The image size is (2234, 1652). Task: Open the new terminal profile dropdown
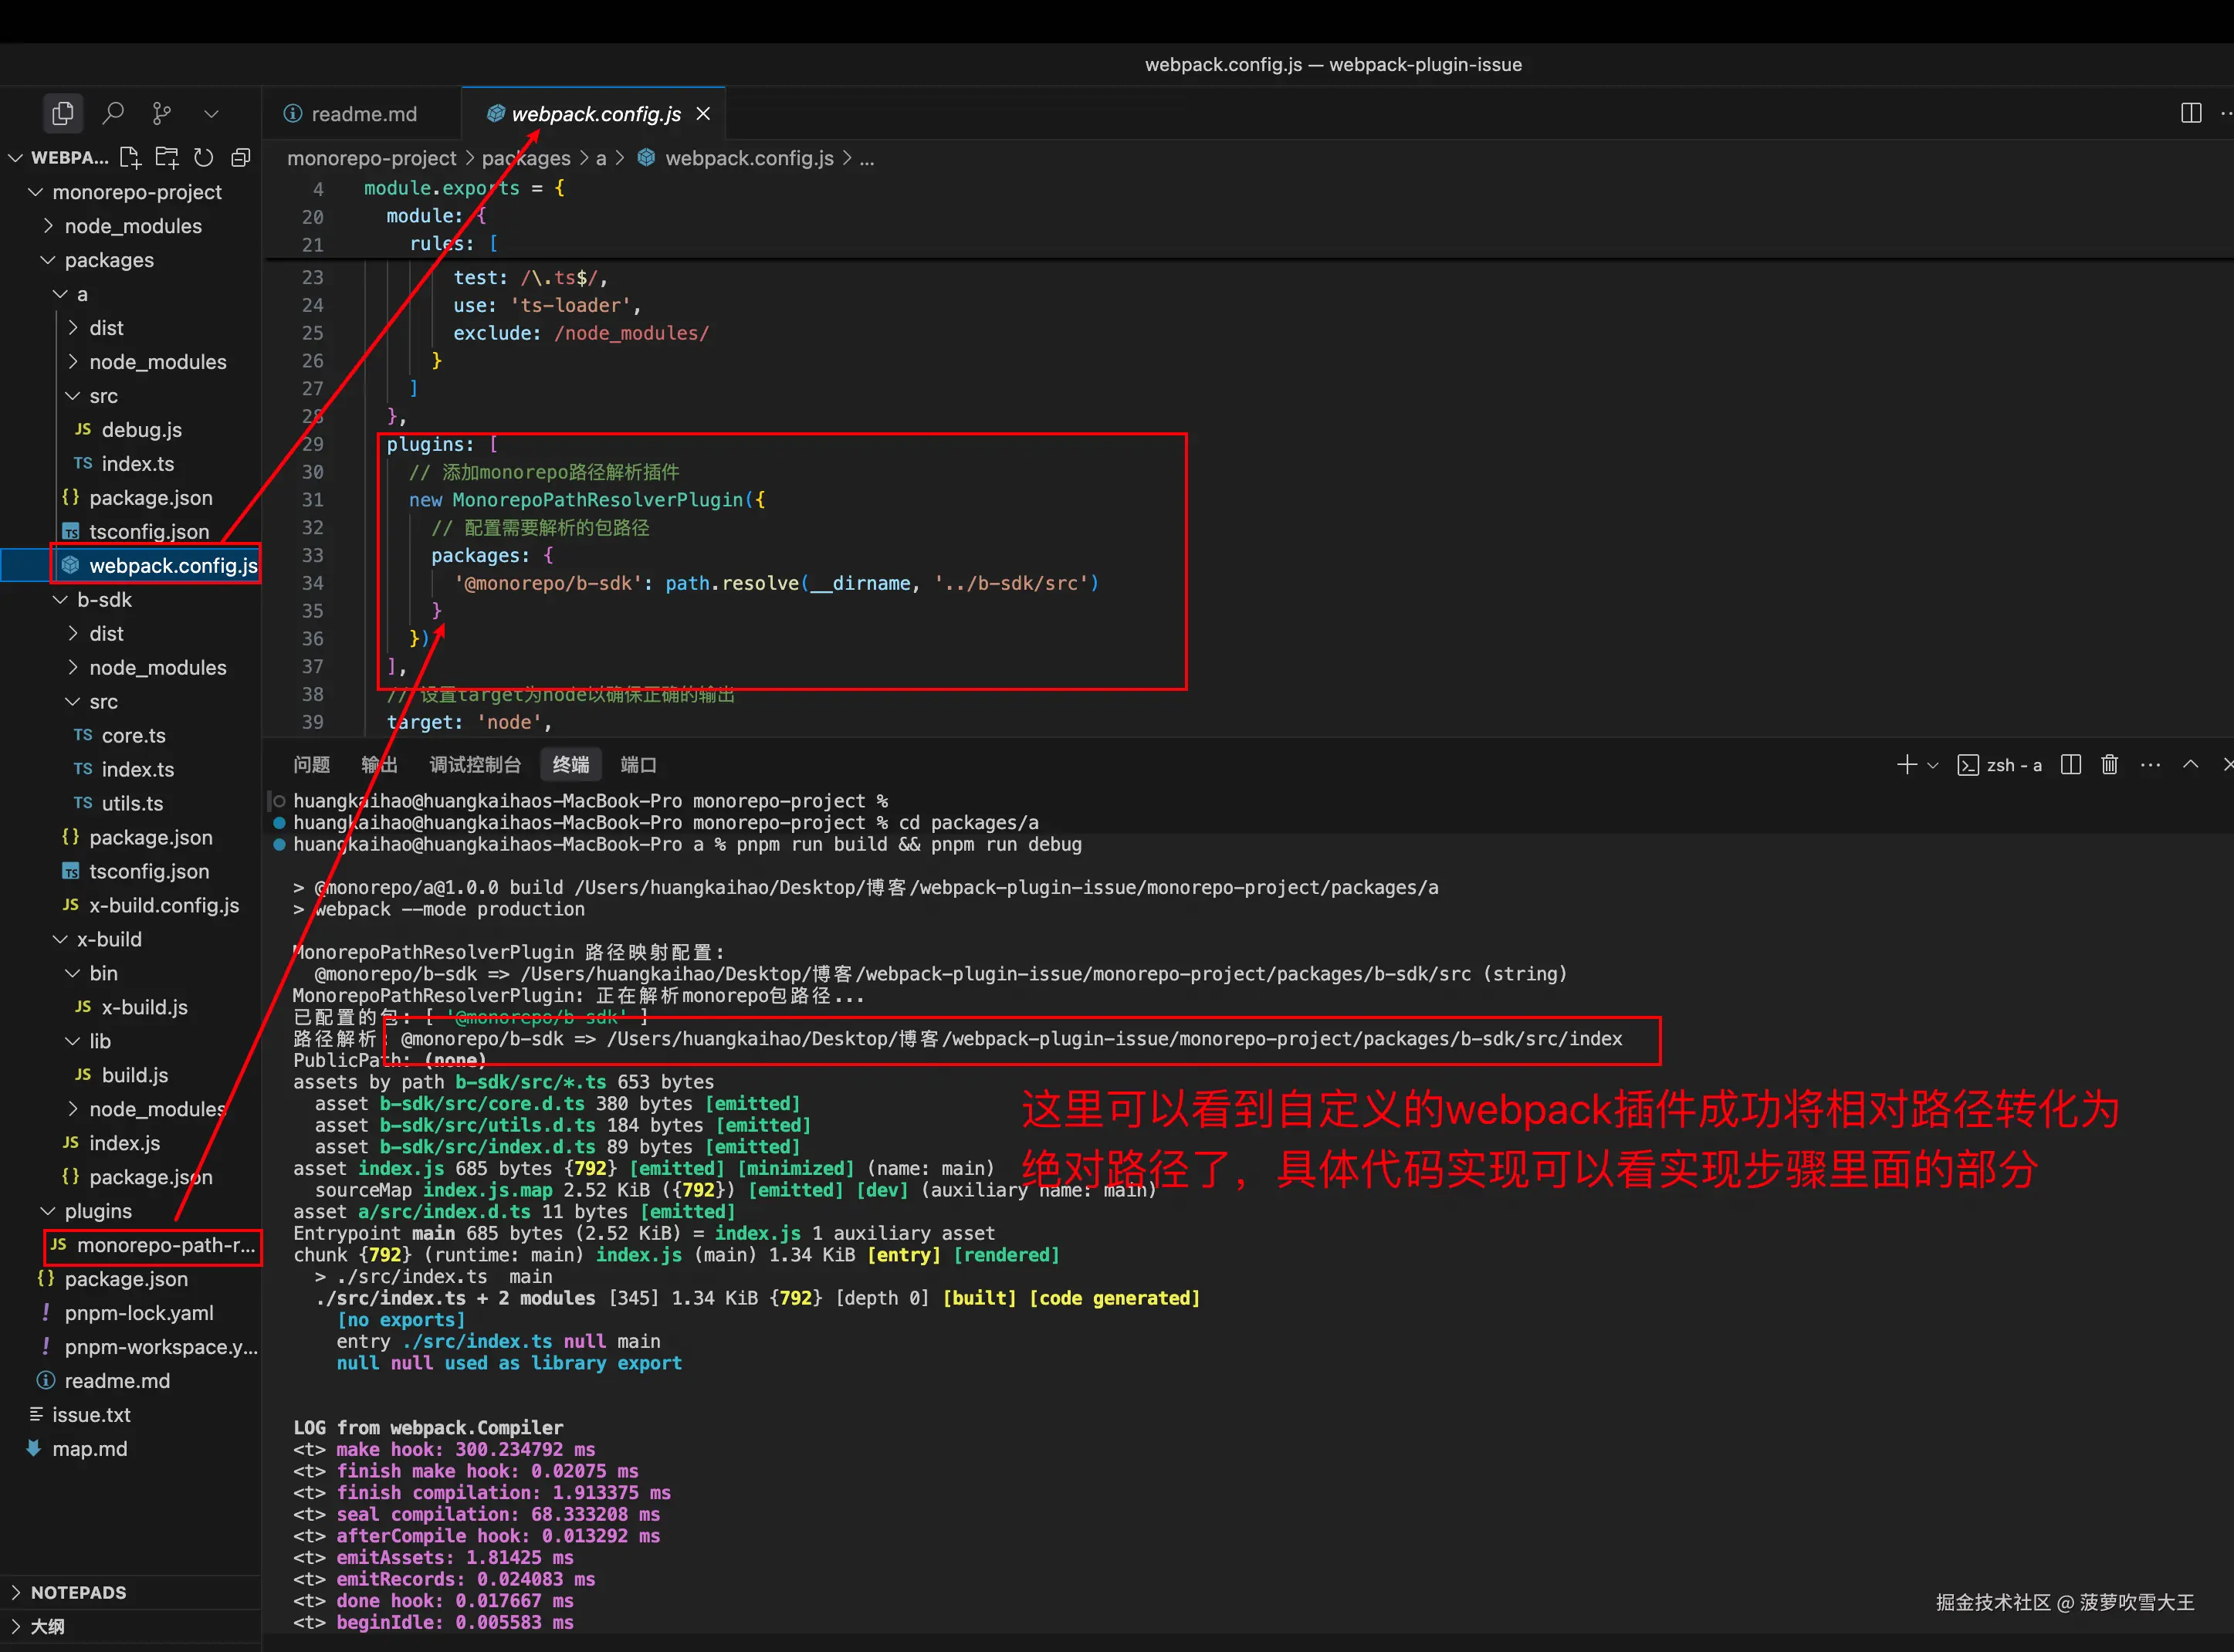(x=1933, y=766)
